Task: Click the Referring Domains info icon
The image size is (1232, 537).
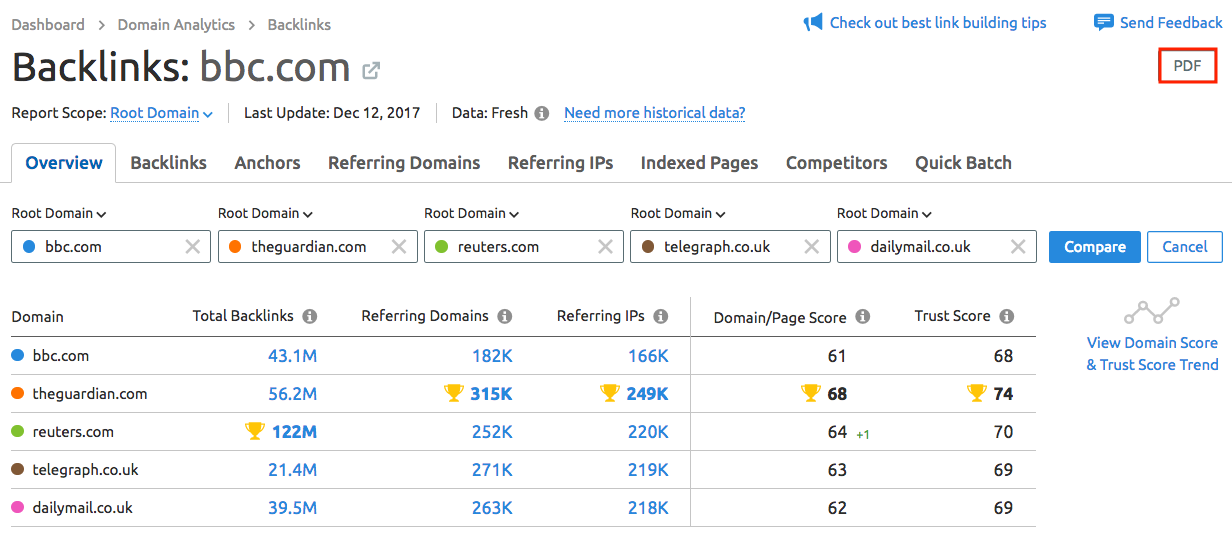Action: tap(505, 316)
